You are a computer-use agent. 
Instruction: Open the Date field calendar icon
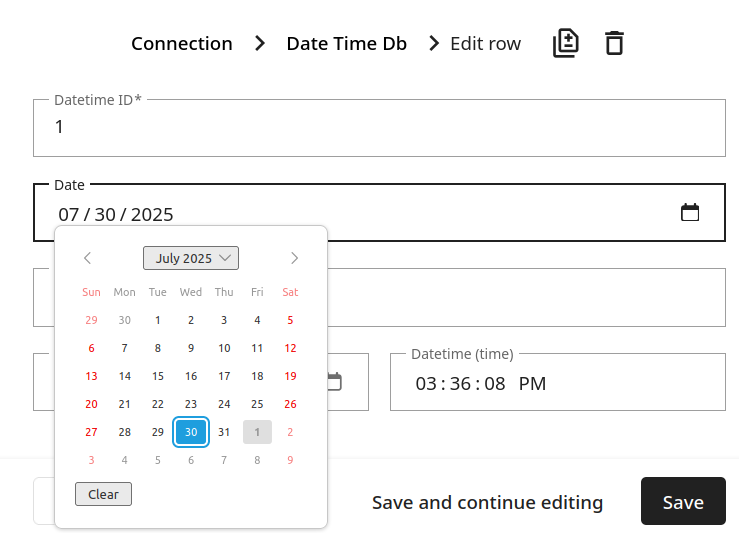coord(690,213)
